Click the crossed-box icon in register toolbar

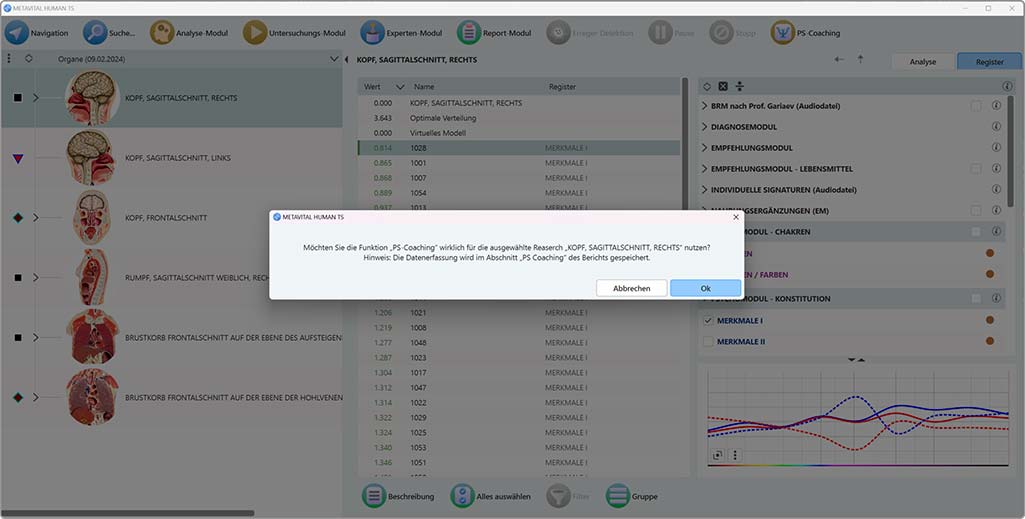coord(723,86)
